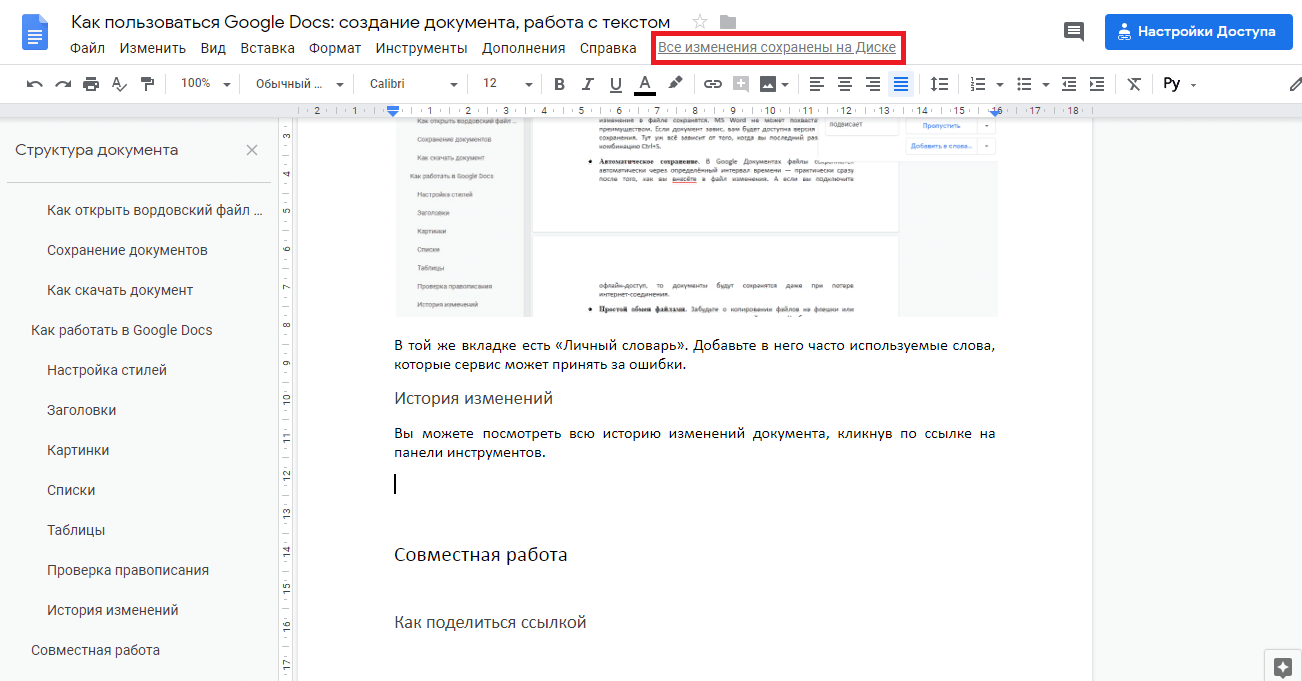1302x681 pixels.
Task: Toggle bold text formatting
Action: 559,84
